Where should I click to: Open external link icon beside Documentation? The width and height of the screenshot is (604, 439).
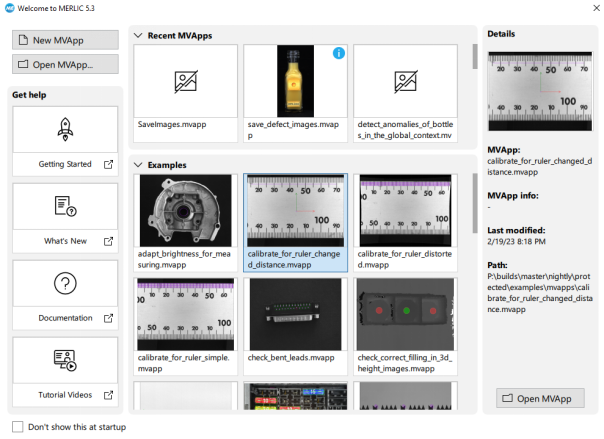click(x=108, y=318)
